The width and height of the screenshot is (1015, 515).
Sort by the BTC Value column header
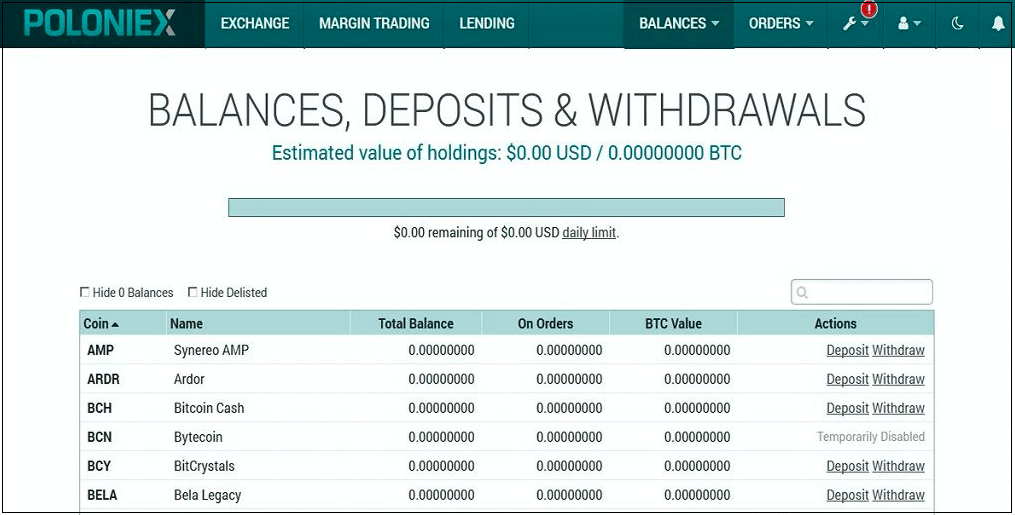(673, 323)
